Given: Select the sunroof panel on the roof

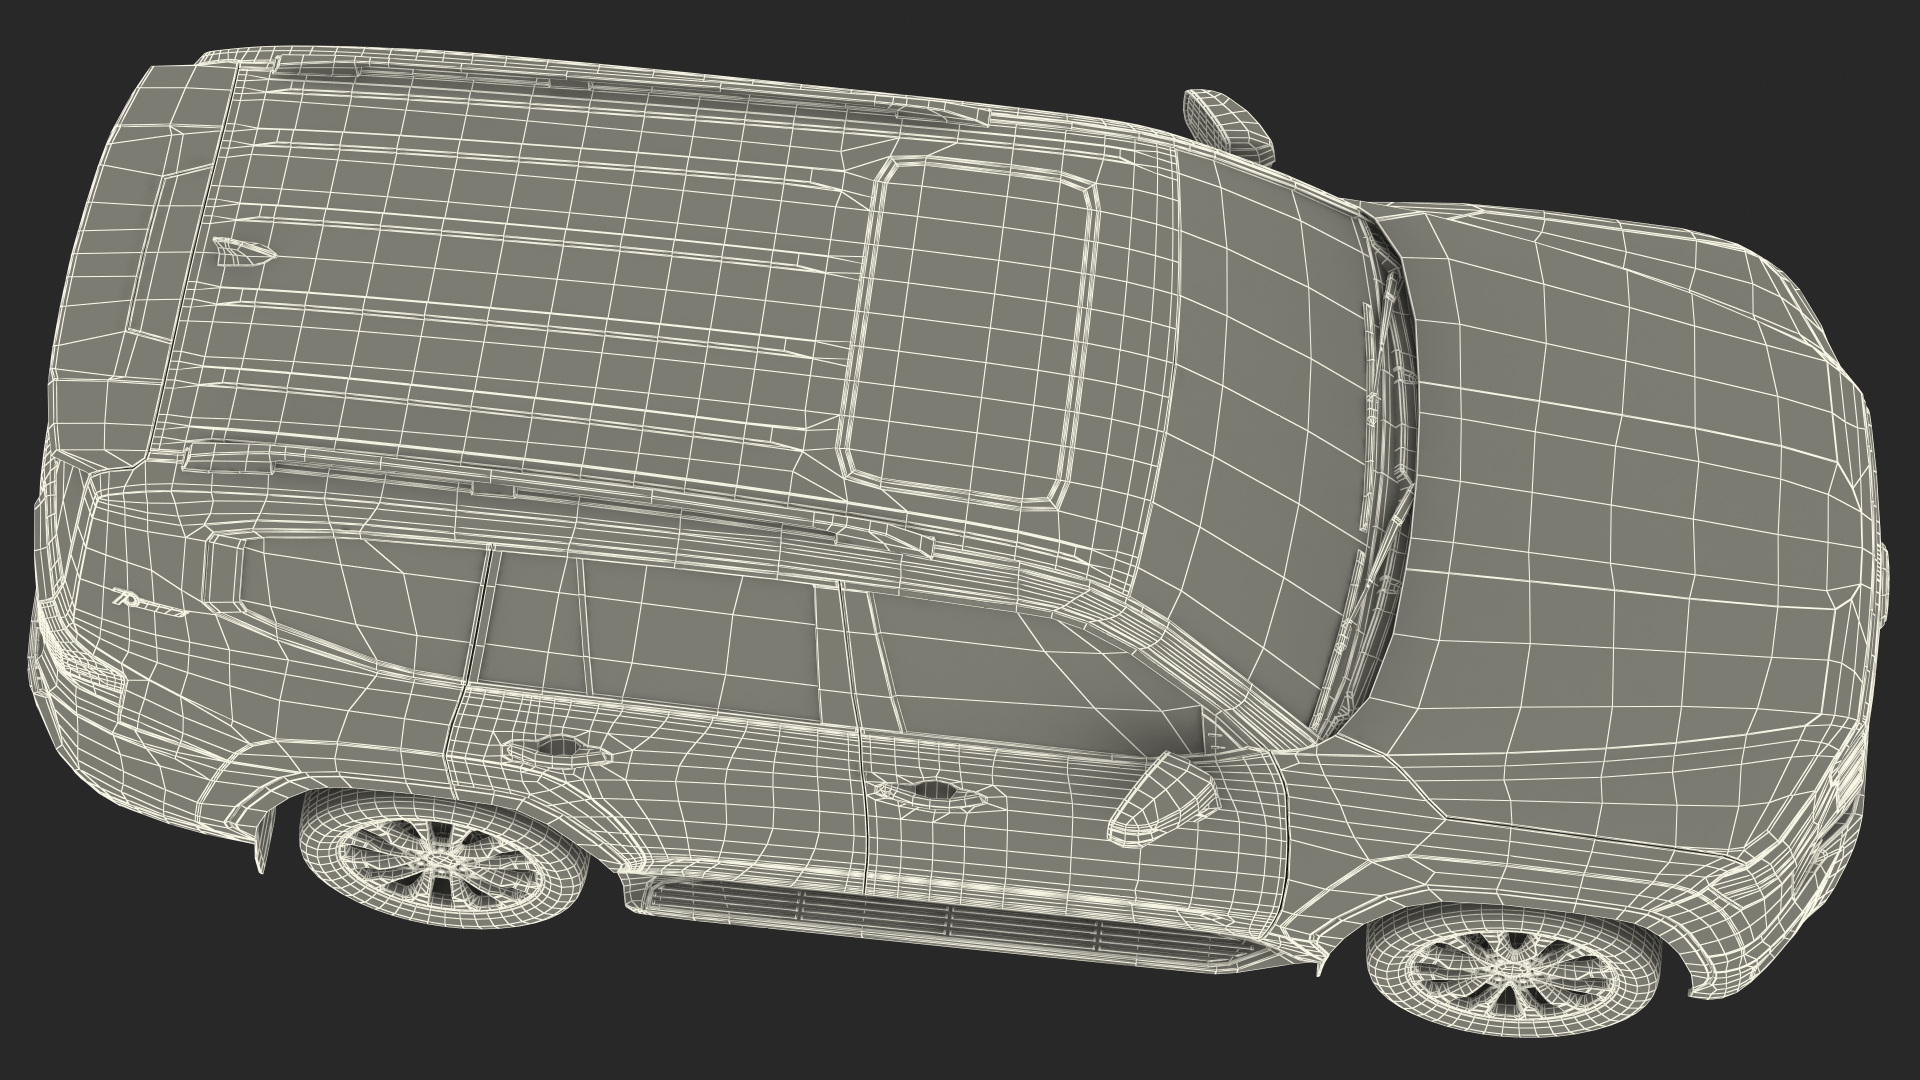Looking at the screenshot, I should (x=966, y=331).
